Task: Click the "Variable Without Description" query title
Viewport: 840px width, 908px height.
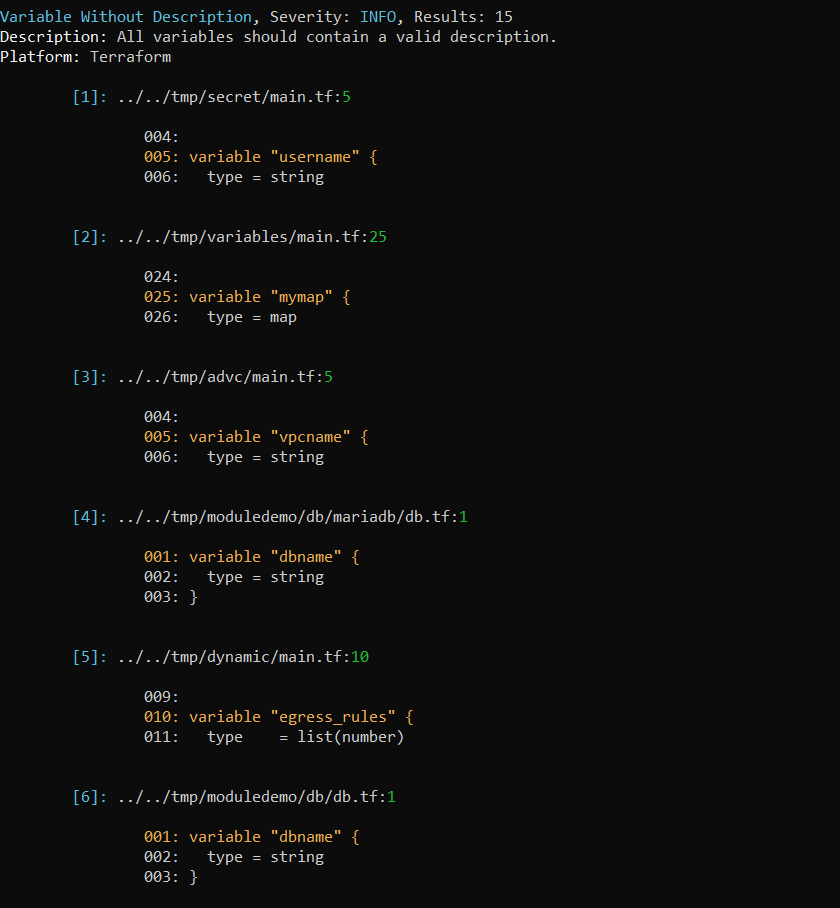Action: [x=126, y=17]
